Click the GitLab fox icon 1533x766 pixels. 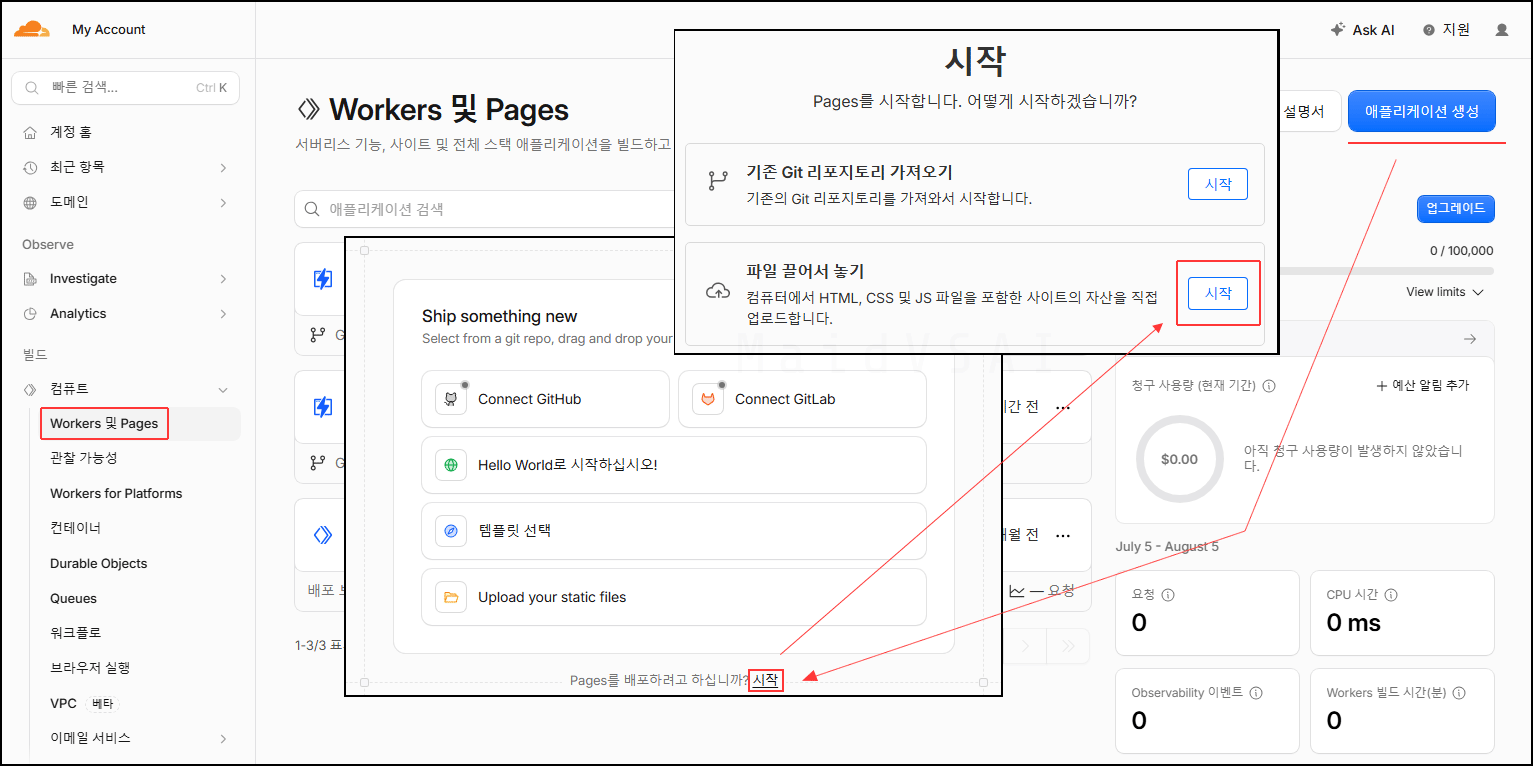click(x=708, y=399)
